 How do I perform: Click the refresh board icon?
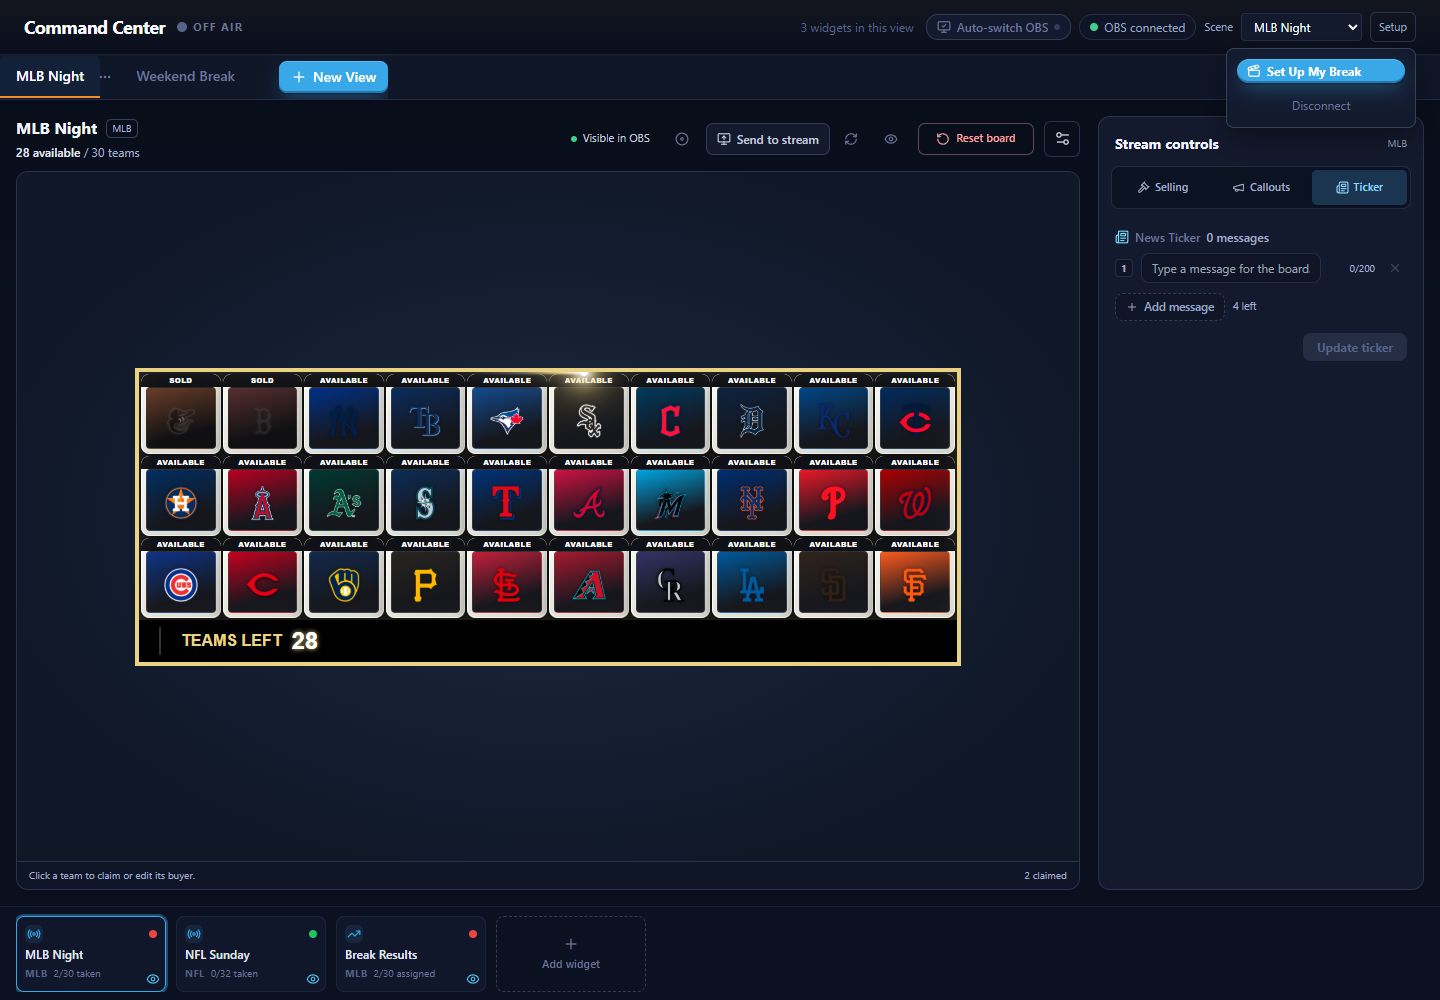click(851, 139)
